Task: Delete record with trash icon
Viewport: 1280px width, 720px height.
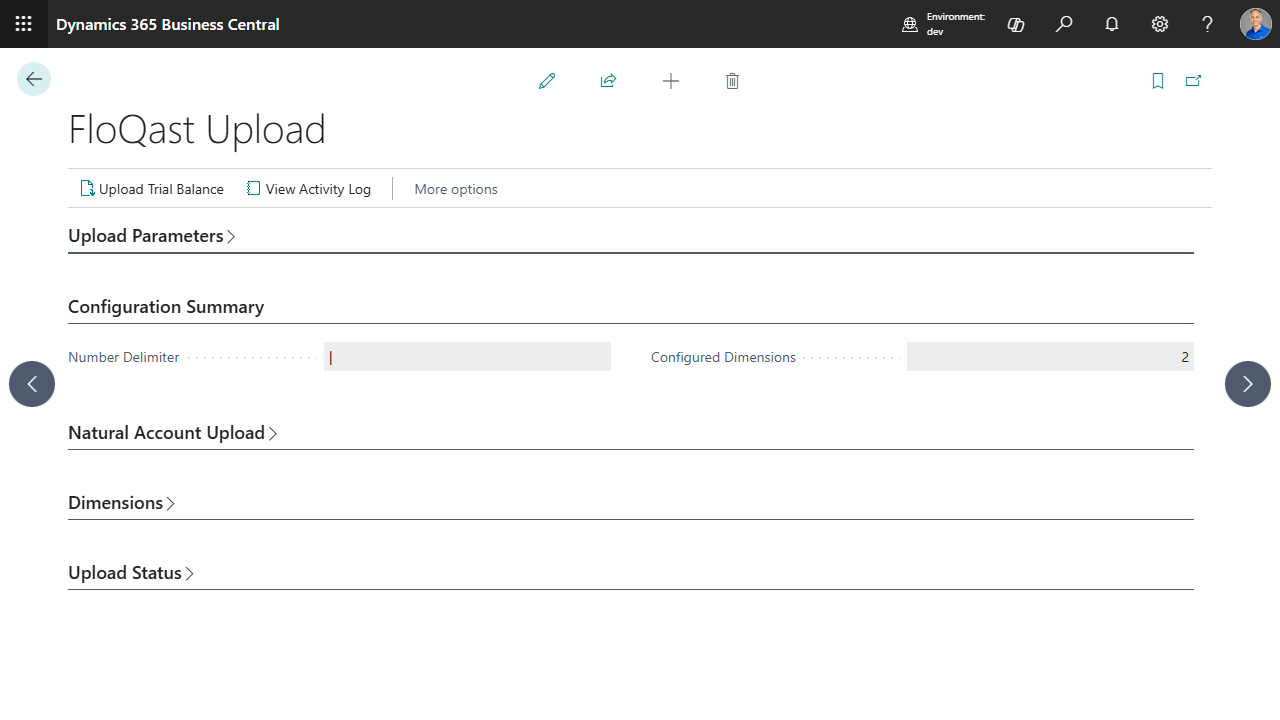Action: click(x=732, y=81)
